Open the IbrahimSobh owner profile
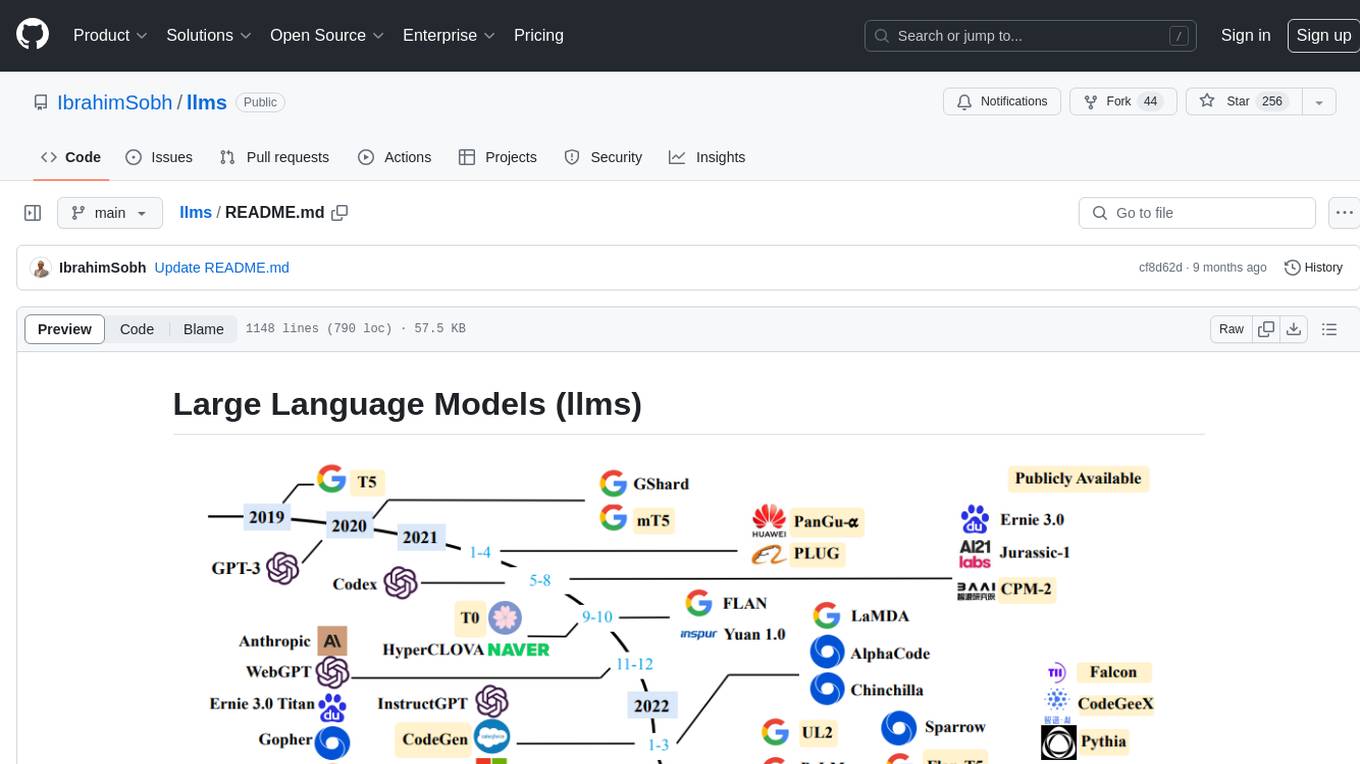1360x764 pixels. [115, 102]
